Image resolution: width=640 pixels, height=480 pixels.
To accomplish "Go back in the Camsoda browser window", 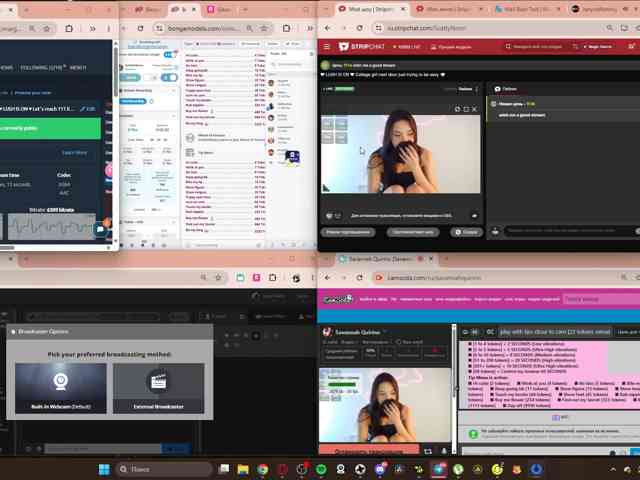I will (x=327, y=278).
